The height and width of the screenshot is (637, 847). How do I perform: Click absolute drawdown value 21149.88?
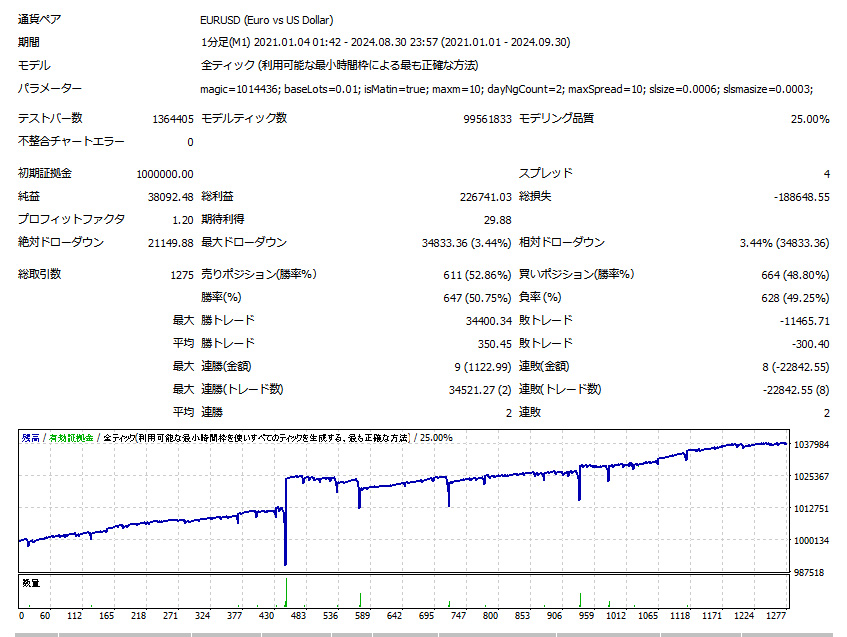pyautogui.click(x=171, y=243)
